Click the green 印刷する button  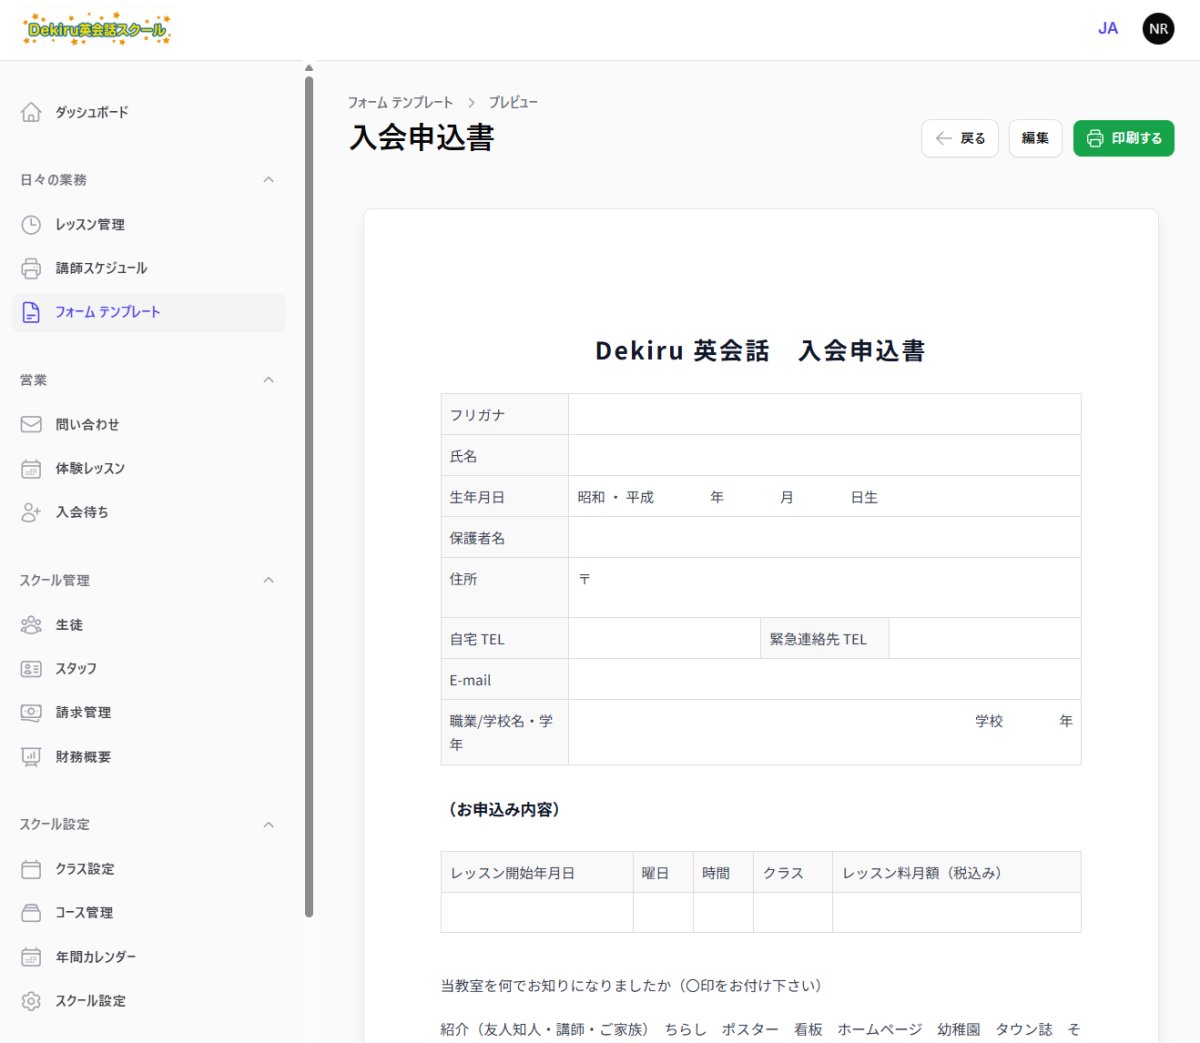click(1123, 138)
